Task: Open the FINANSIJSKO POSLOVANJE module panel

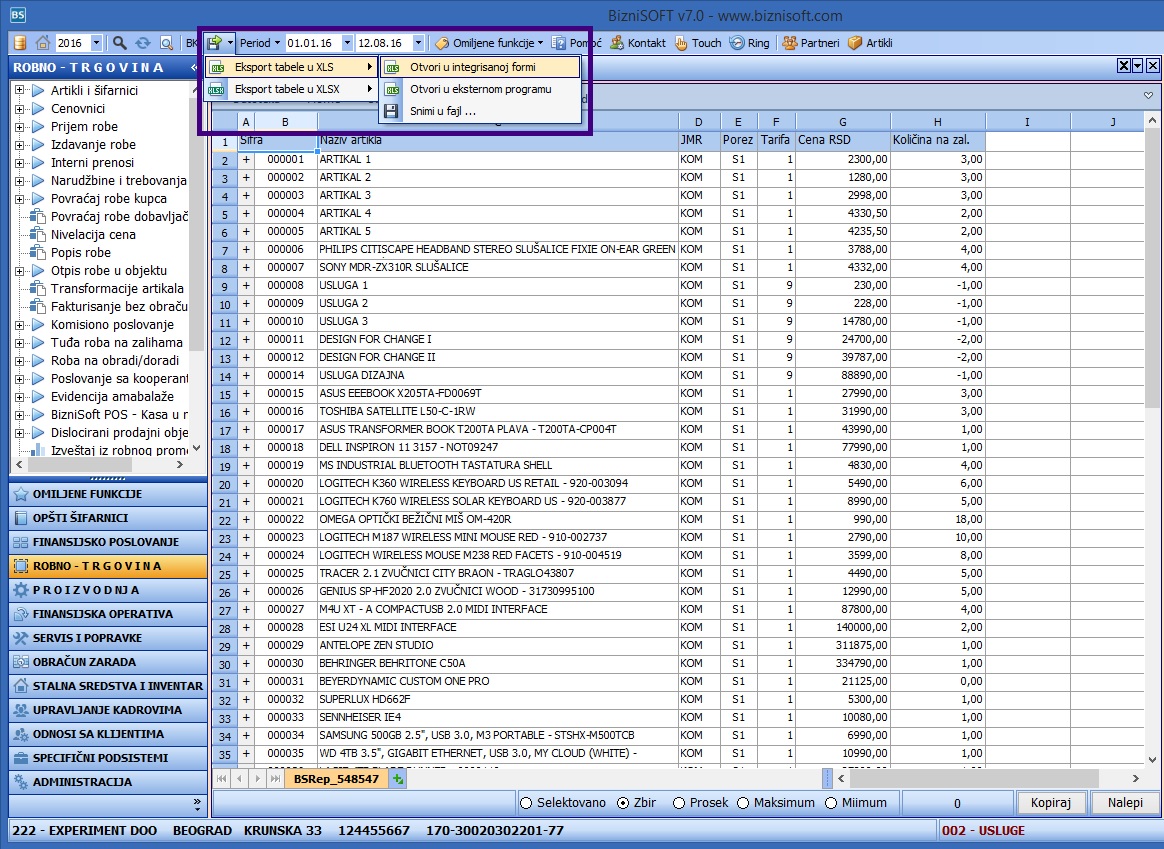Action: [108, 542]
